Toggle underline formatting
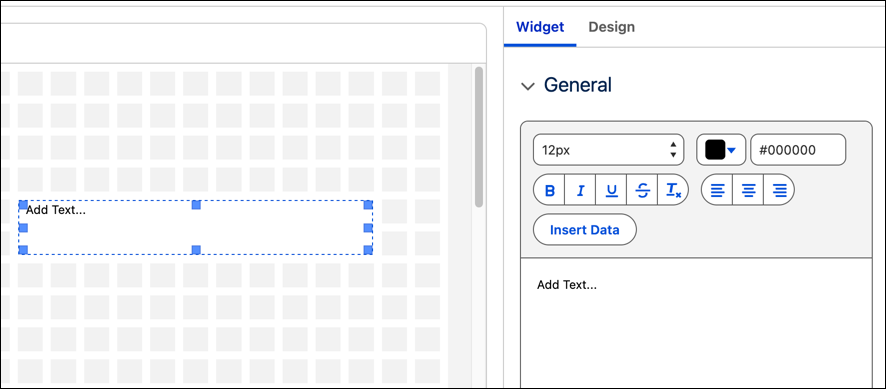 (611, 190)
